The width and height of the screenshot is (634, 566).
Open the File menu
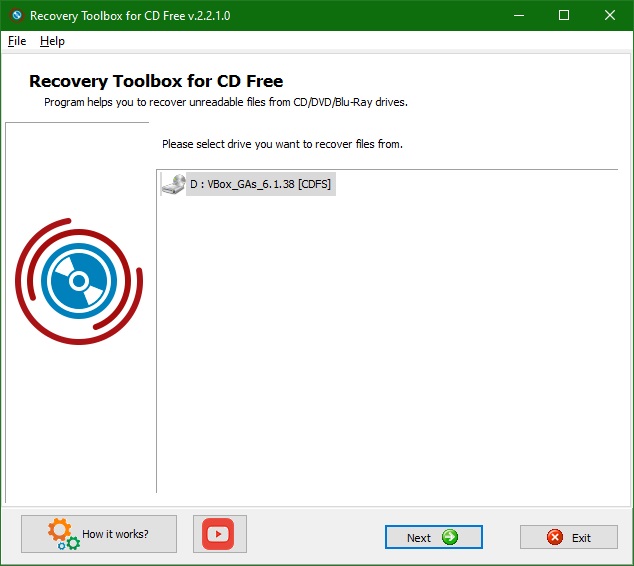click(17, 41)
